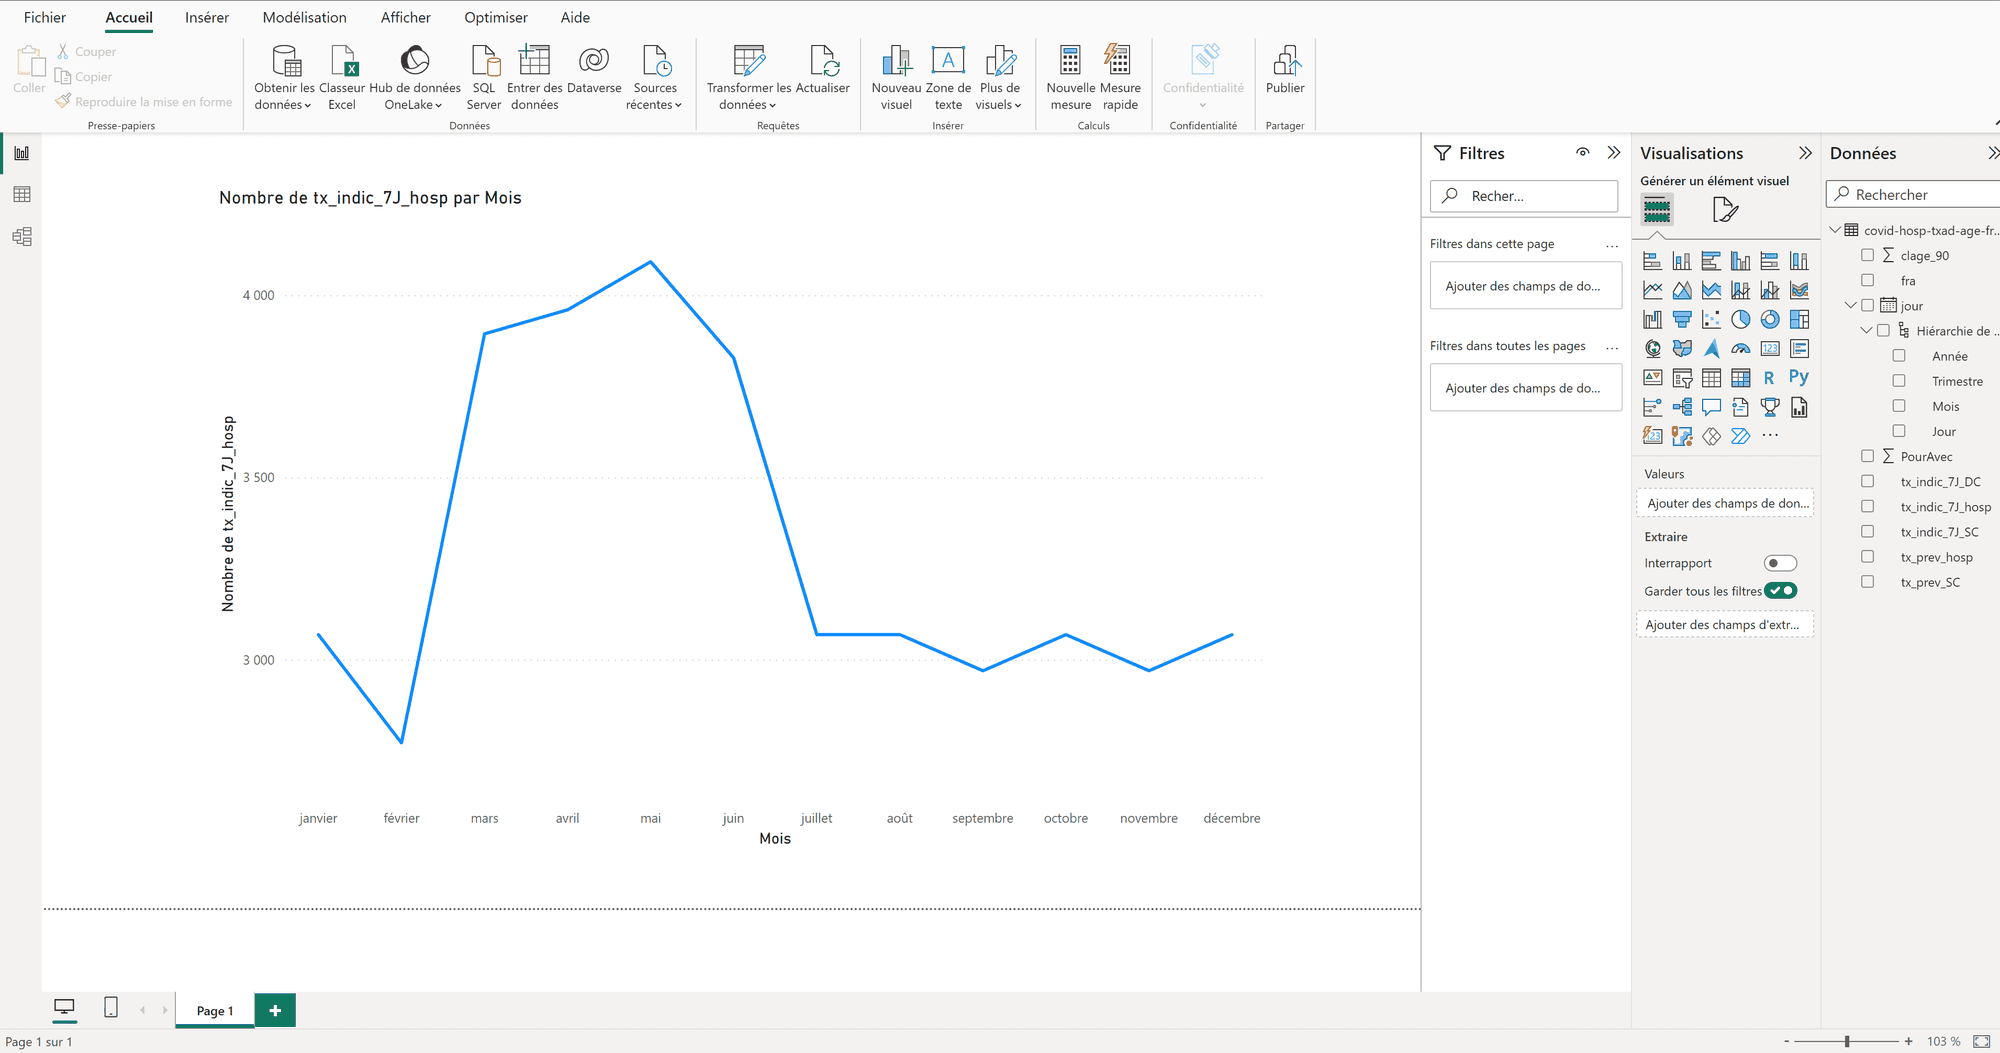Open Plus de visuels dropdown
Image resolution: width=2000 pixels, height=1053 pixels.
tap(999, 77)
